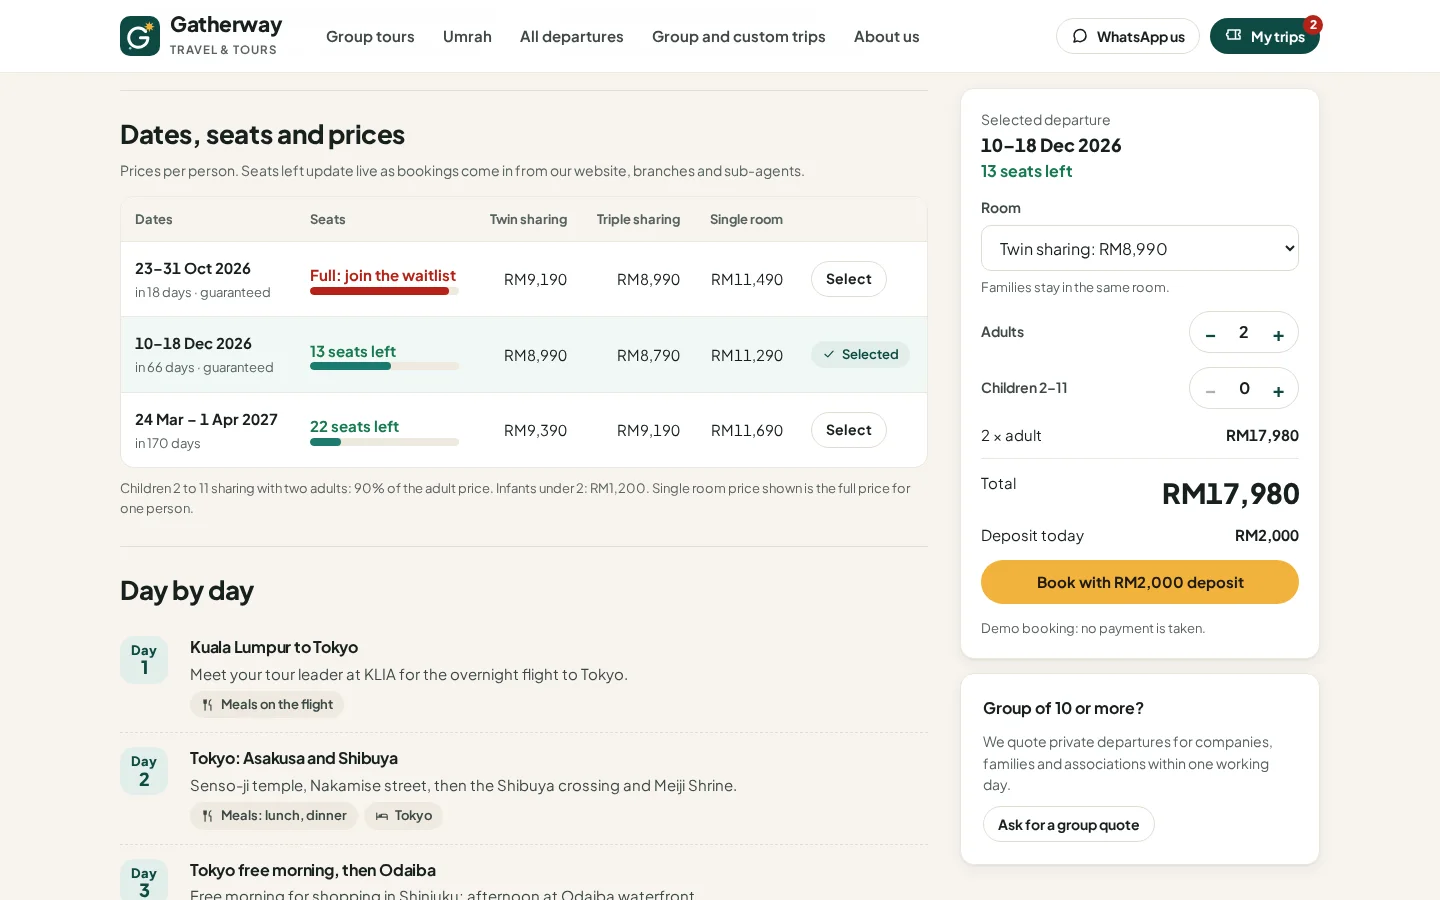Increase Adults count with plus
This screenshot has width=1440, height=900.
(x=1278, y=333)
